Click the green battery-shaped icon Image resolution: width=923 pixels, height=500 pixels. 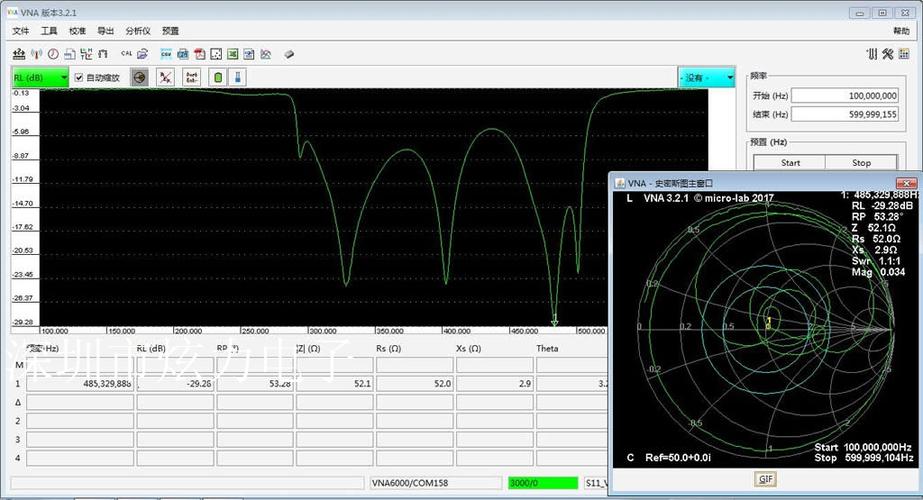(x=218, y=77)
